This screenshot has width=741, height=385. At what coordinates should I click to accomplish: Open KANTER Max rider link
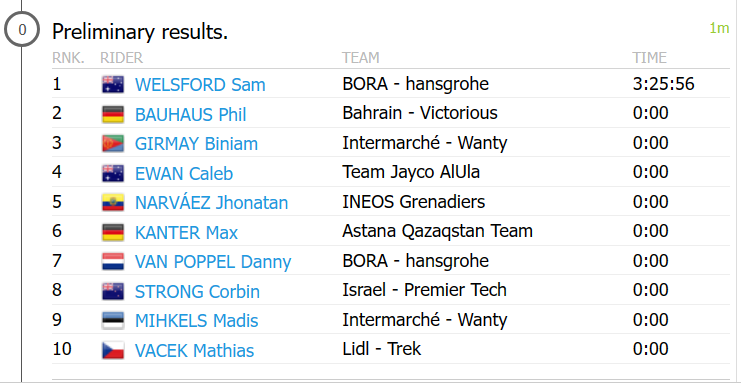tap(186, 233)
